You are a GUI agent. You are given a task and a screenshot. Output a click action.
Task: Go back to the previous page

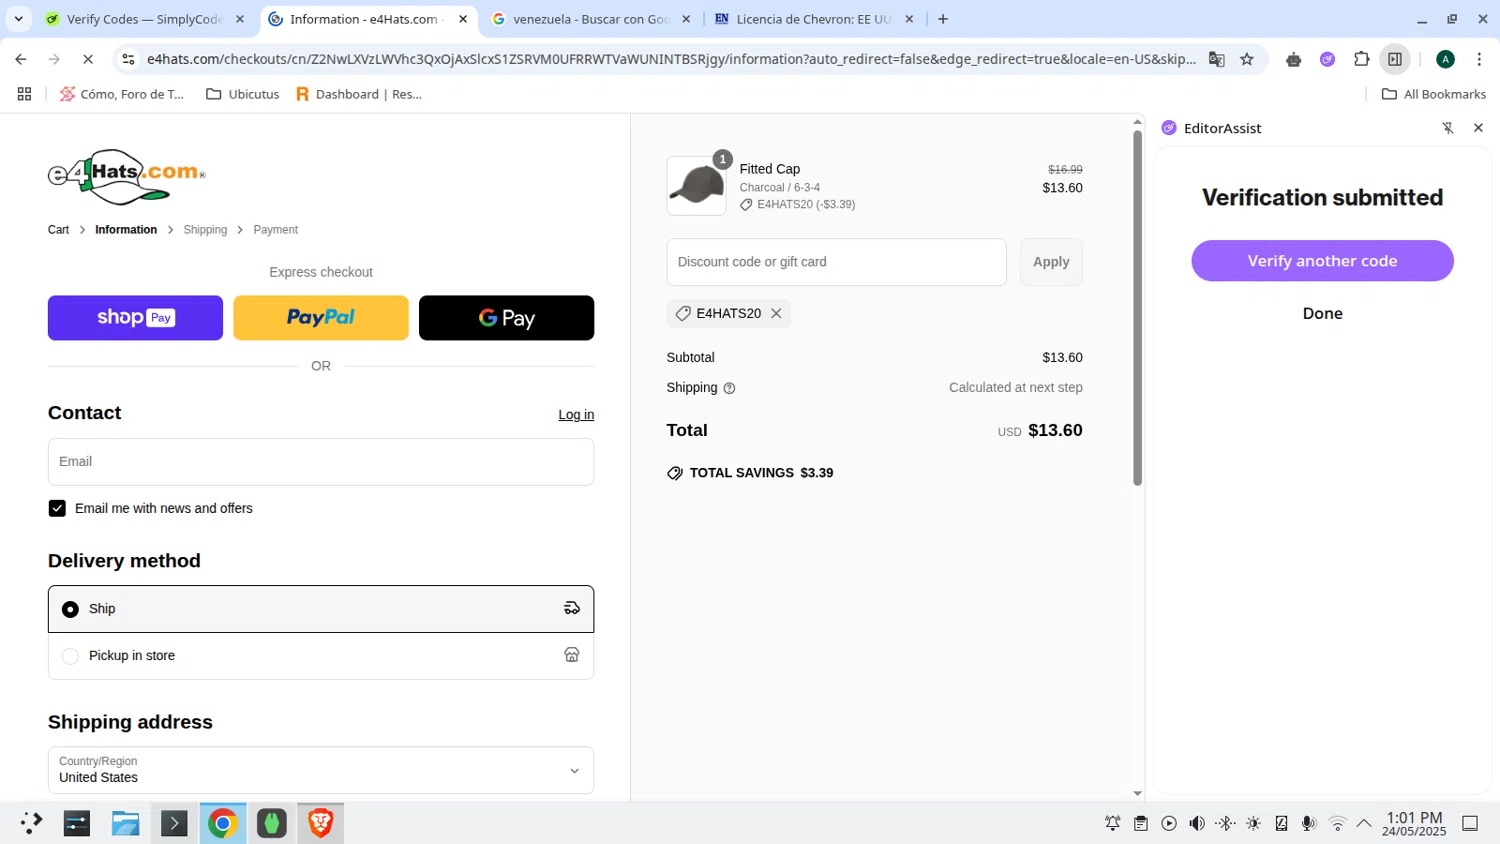(21, 59)
